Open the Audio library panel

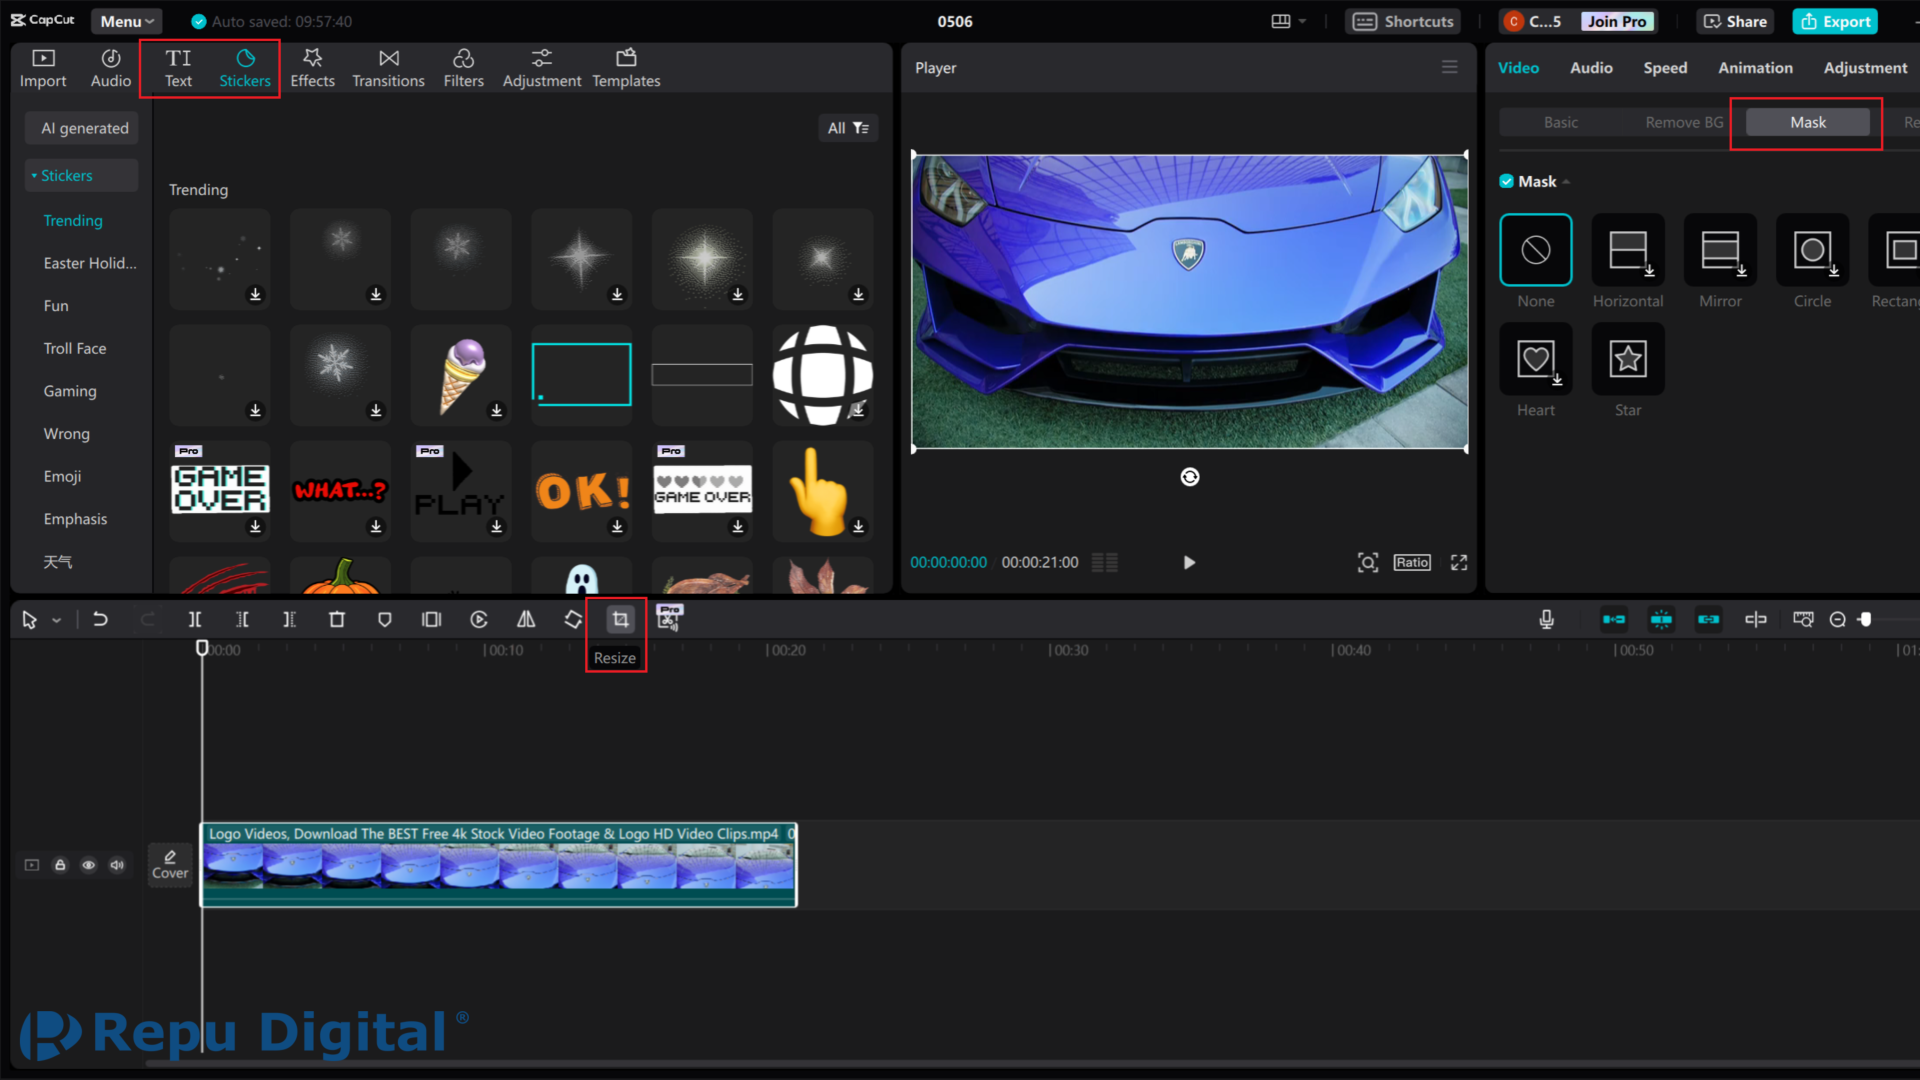click(x=110, y=68)
